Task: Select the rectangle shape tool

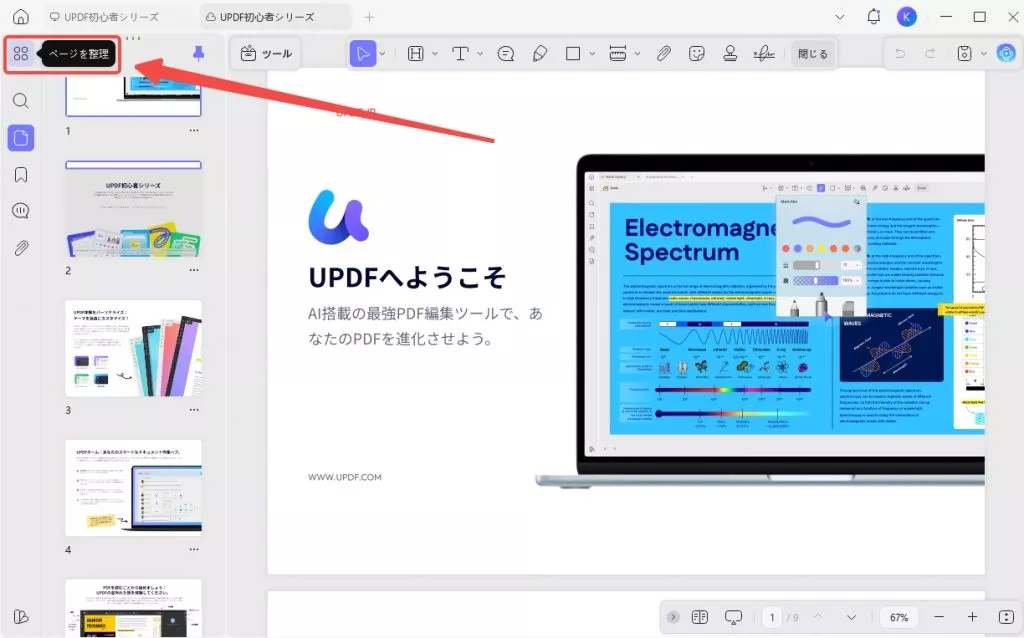Action: click(x=573, y=54)
